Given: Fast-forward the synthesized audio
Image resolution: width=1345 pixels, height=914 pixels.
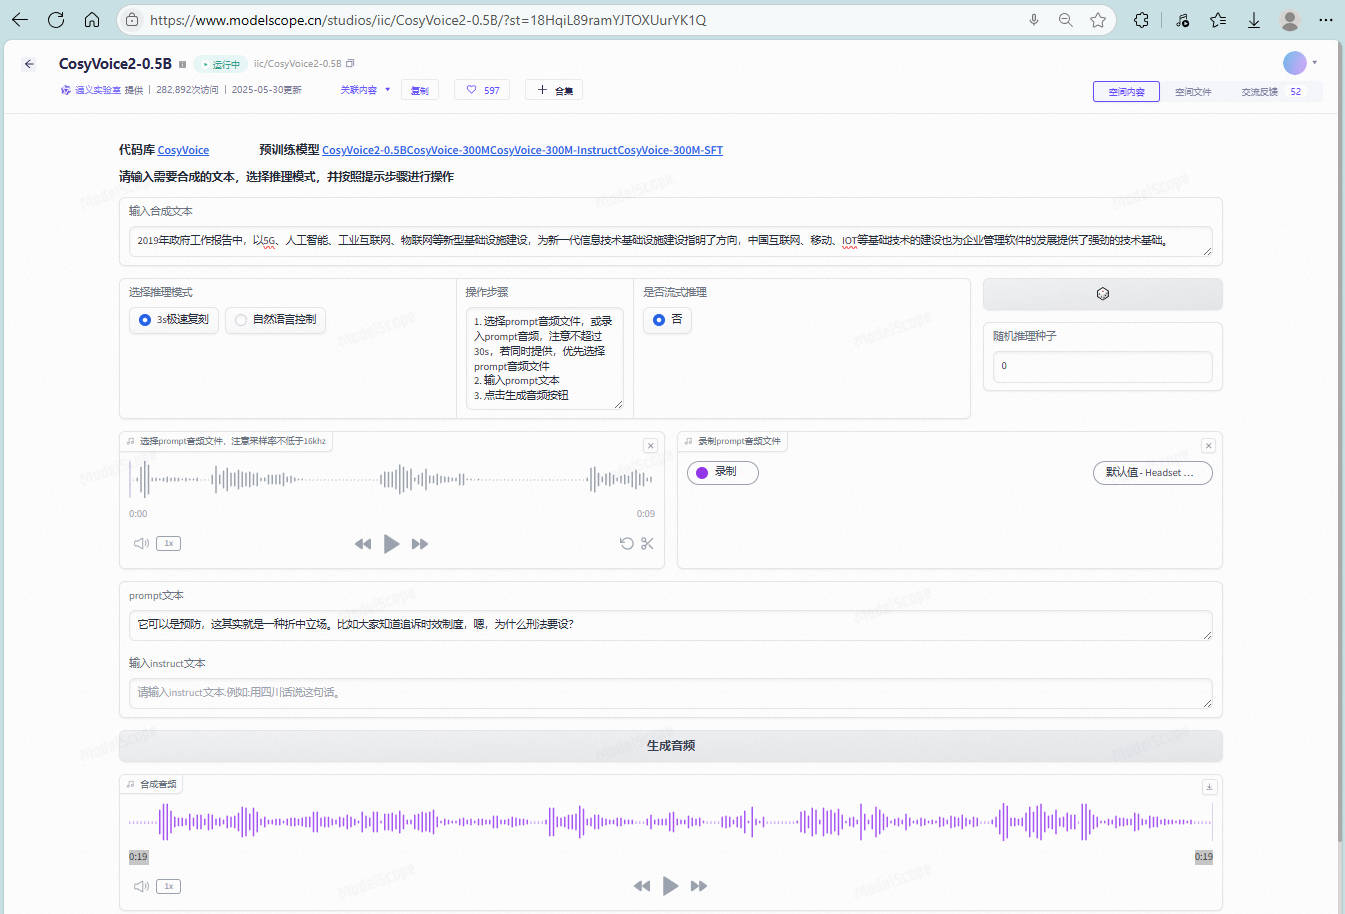Looking at the screenshot, I should coord(699,886).
